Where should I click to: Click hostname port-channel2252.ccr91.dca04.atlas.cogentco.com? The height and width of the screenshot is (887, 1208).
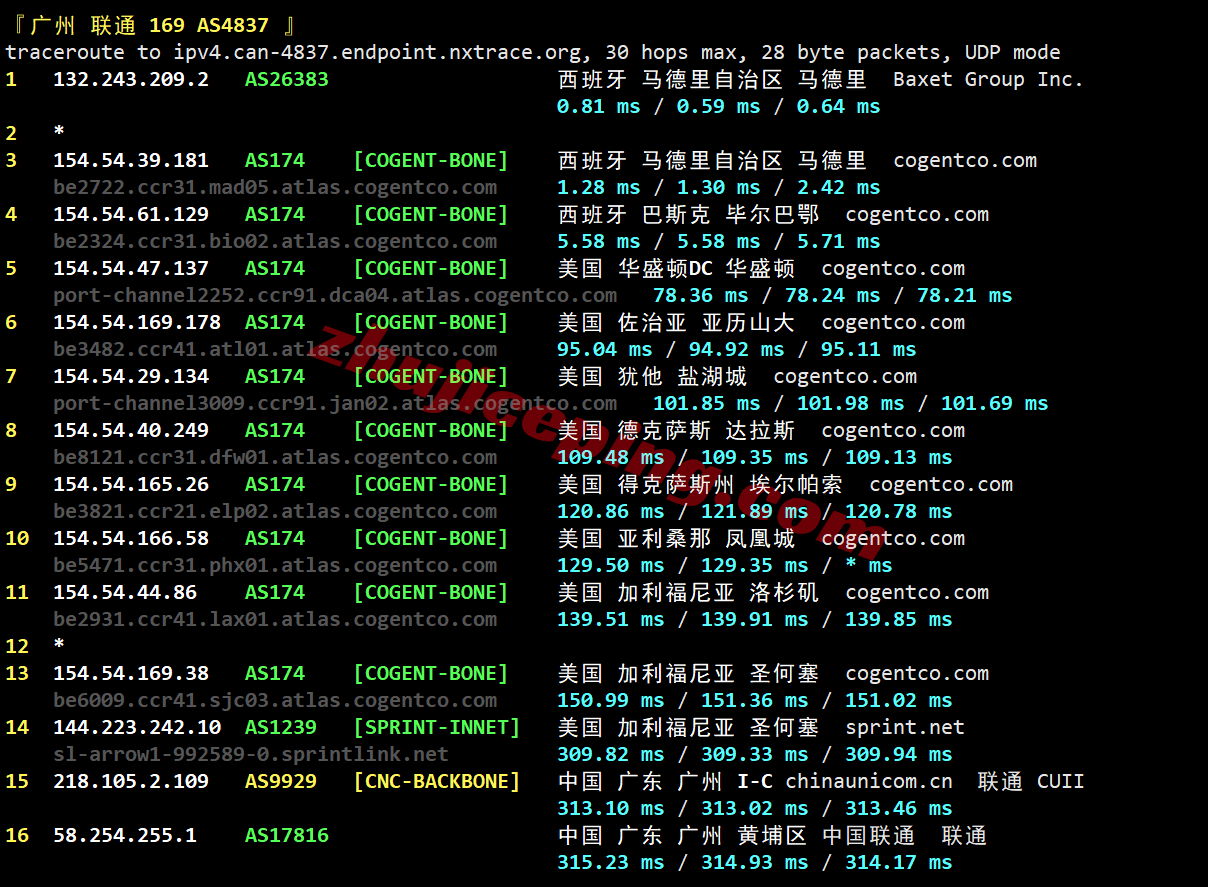pyautogui.click(x=335, y=295)
